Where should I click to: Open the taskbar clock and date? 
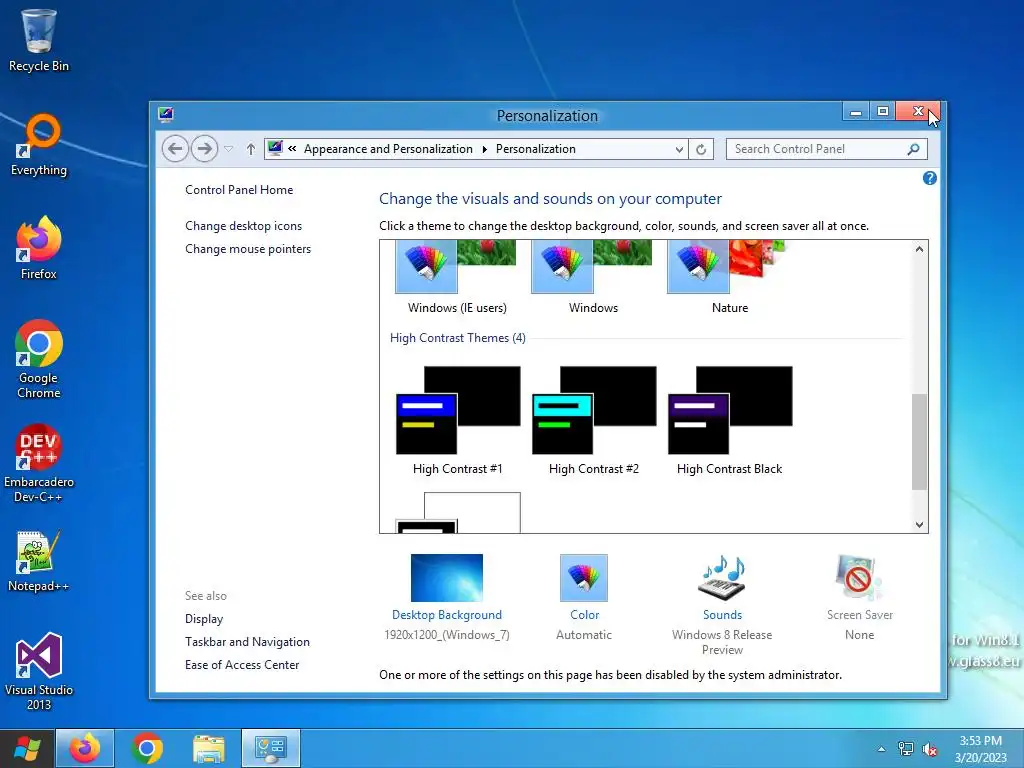point(980,749)
